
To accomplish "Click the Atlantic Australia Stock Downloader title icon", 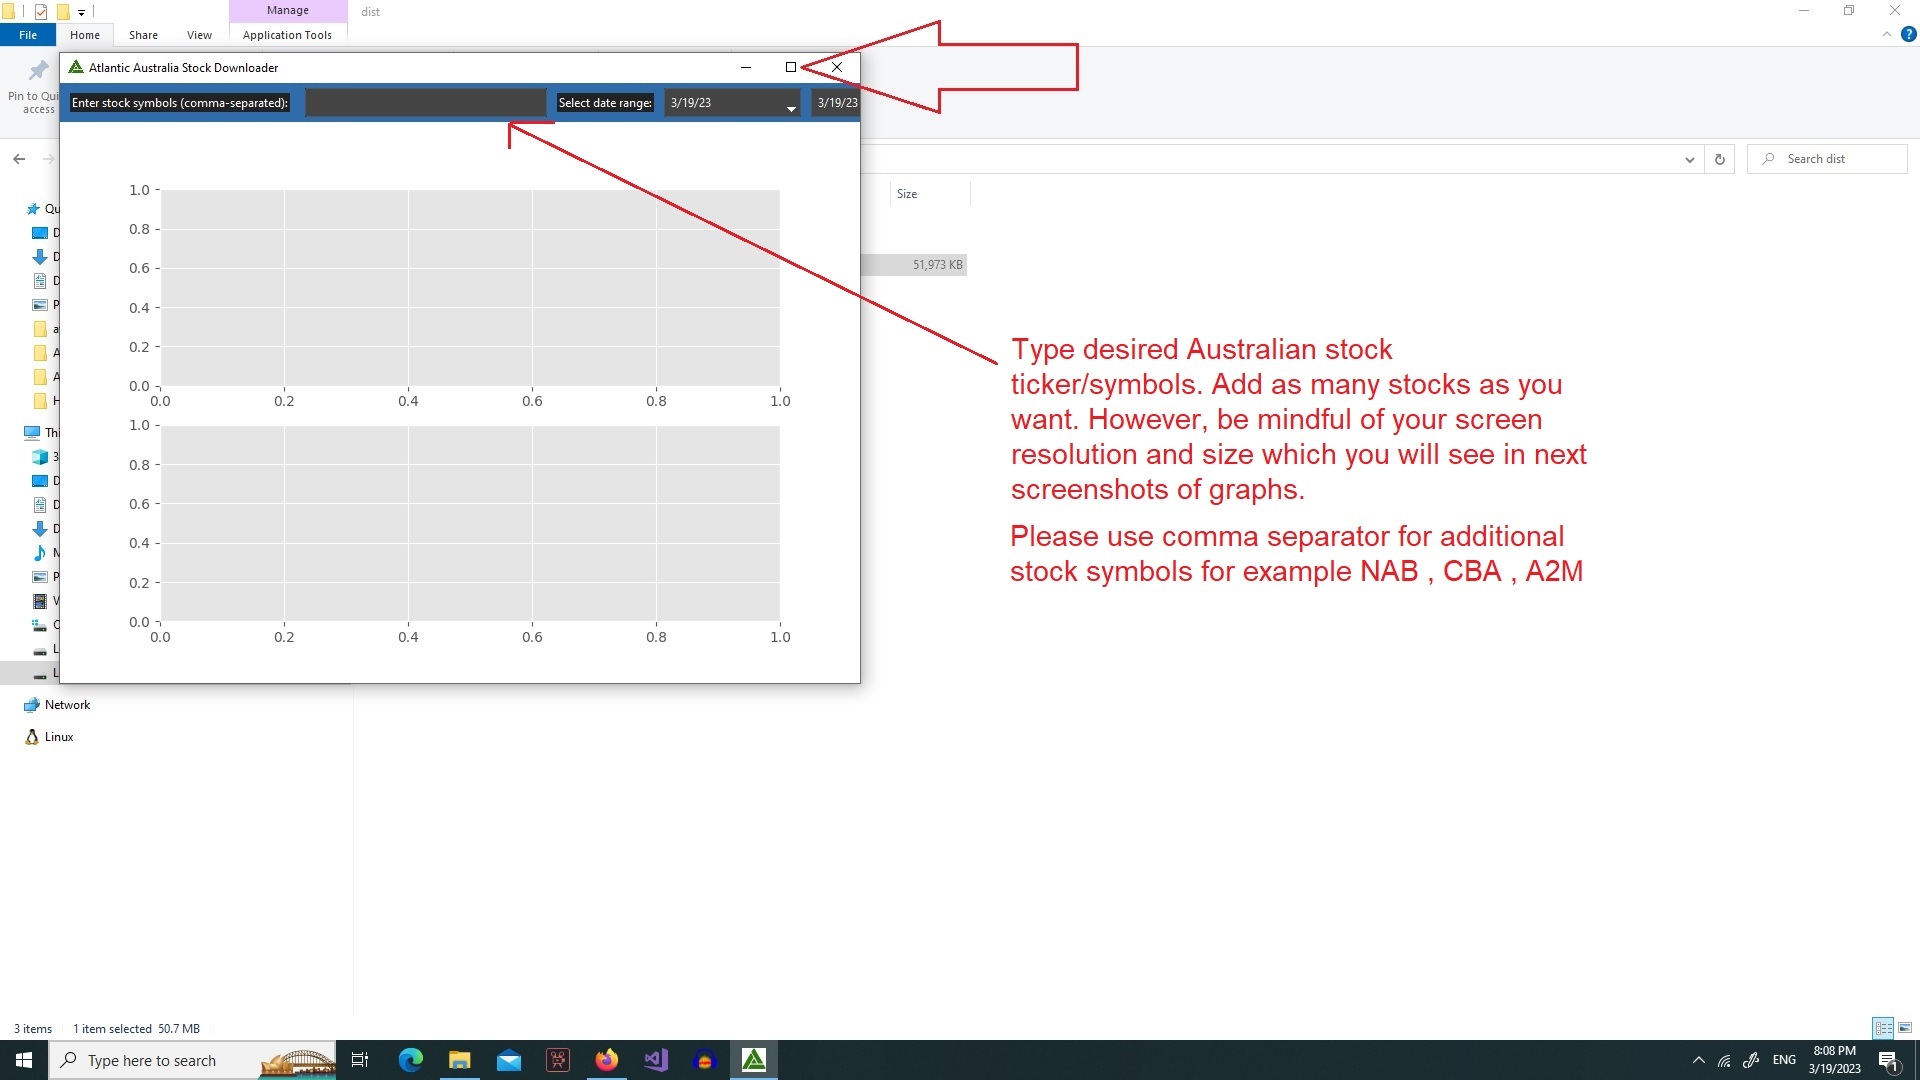I will (x=76, y=67).
